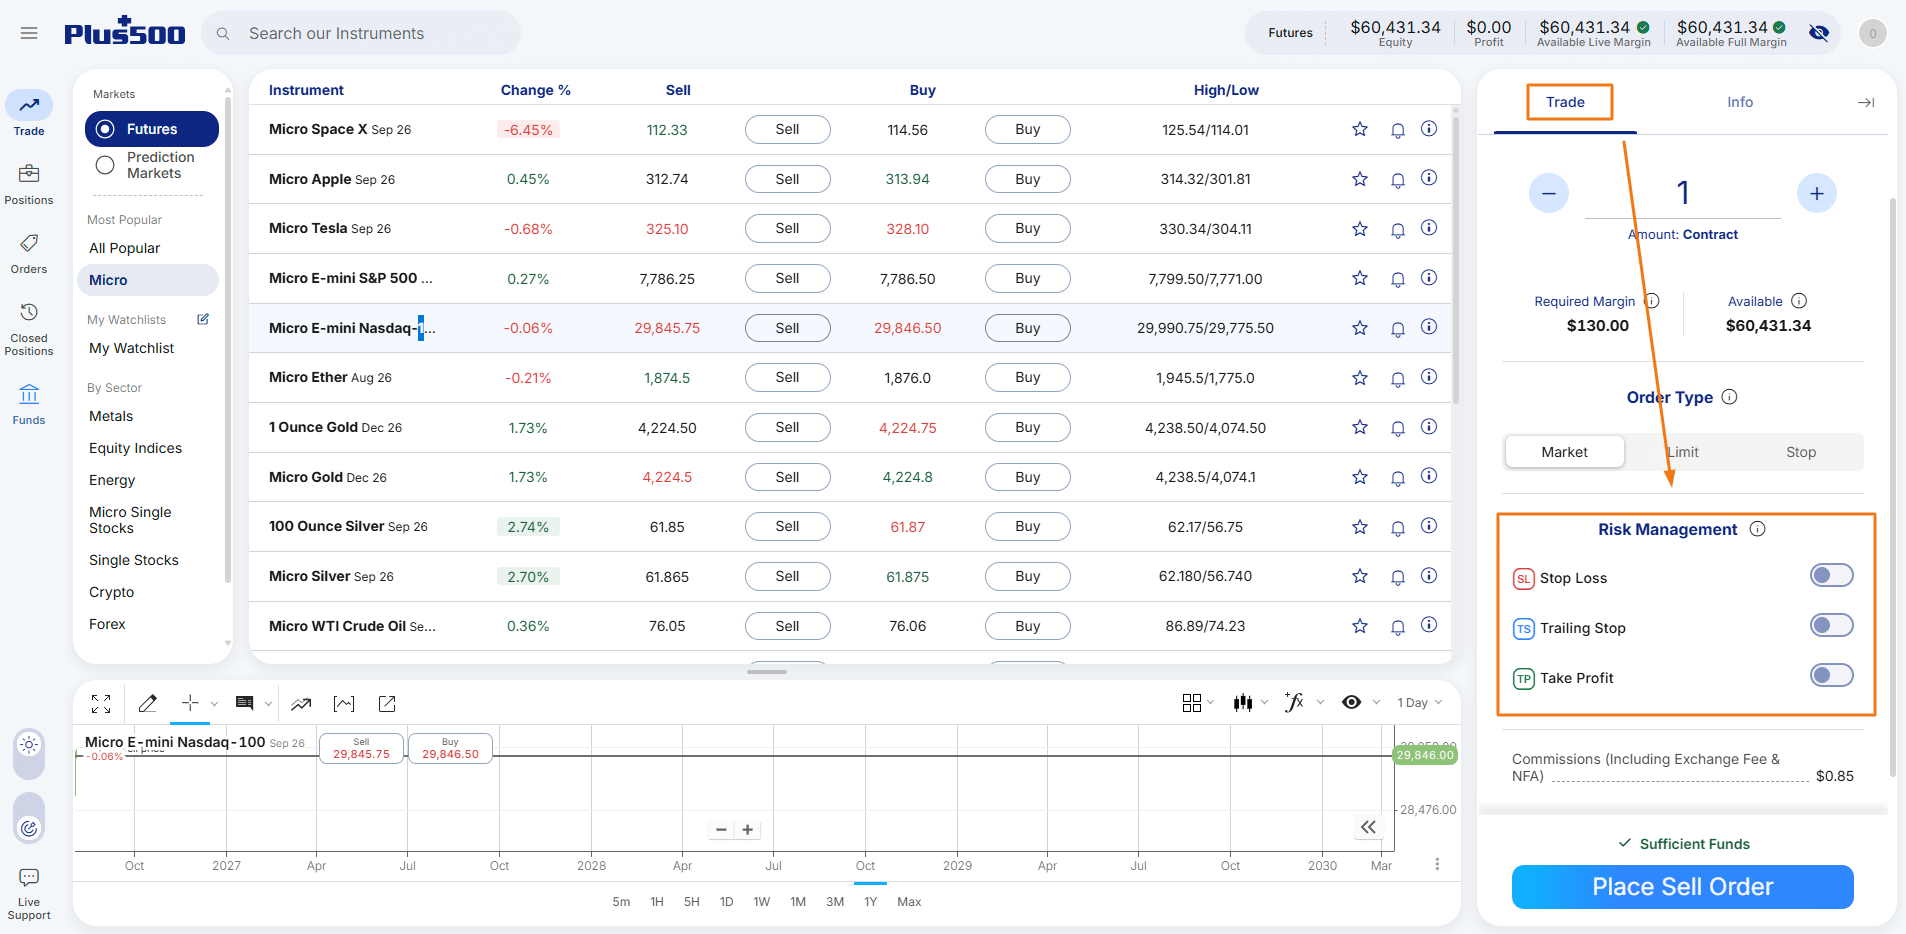Open the Funds section icon
The width and height of the screenshot is (1906, 934).
click(29, 393)
